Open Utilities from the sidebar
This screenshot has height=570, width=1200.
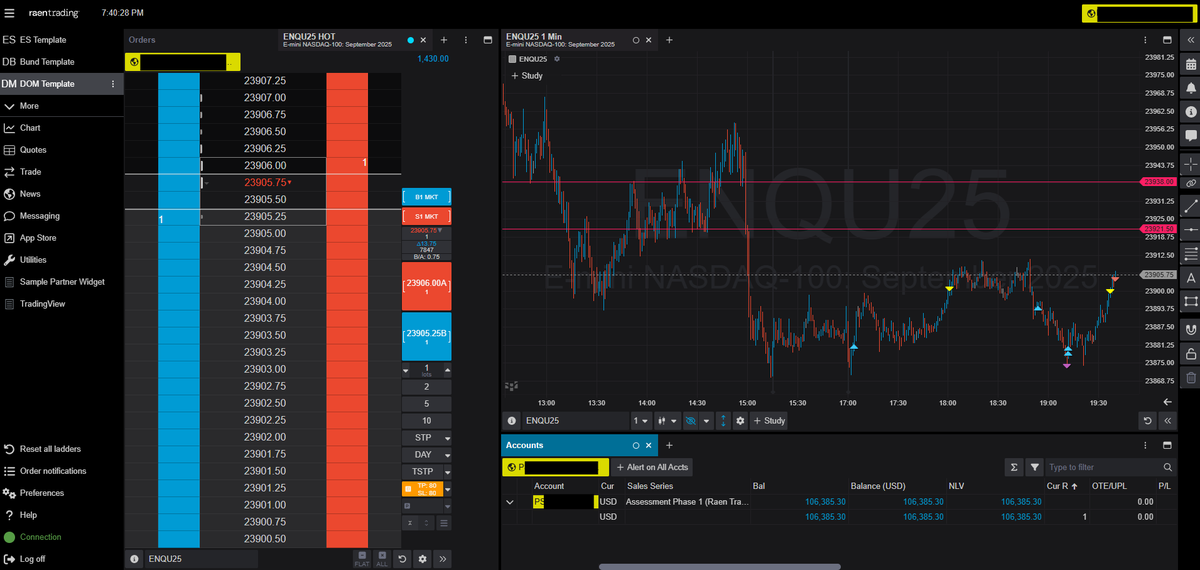click(x=62, y=260)
